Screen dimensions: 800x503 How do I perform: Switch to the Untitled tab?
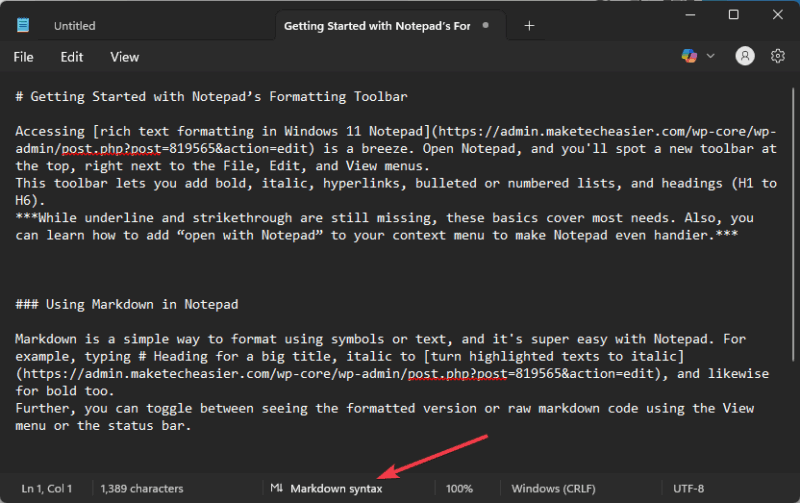pos(74,26)
